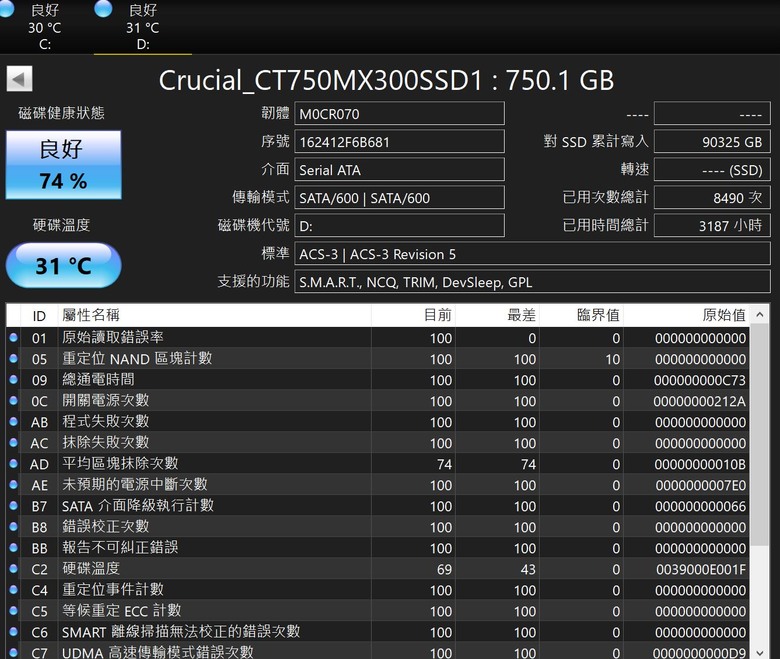This screenshot has height=659, width=780.
Task: Select the SMART 離線掃描無法校正的錯誤次數 row
Action: [x=378, y=632]
